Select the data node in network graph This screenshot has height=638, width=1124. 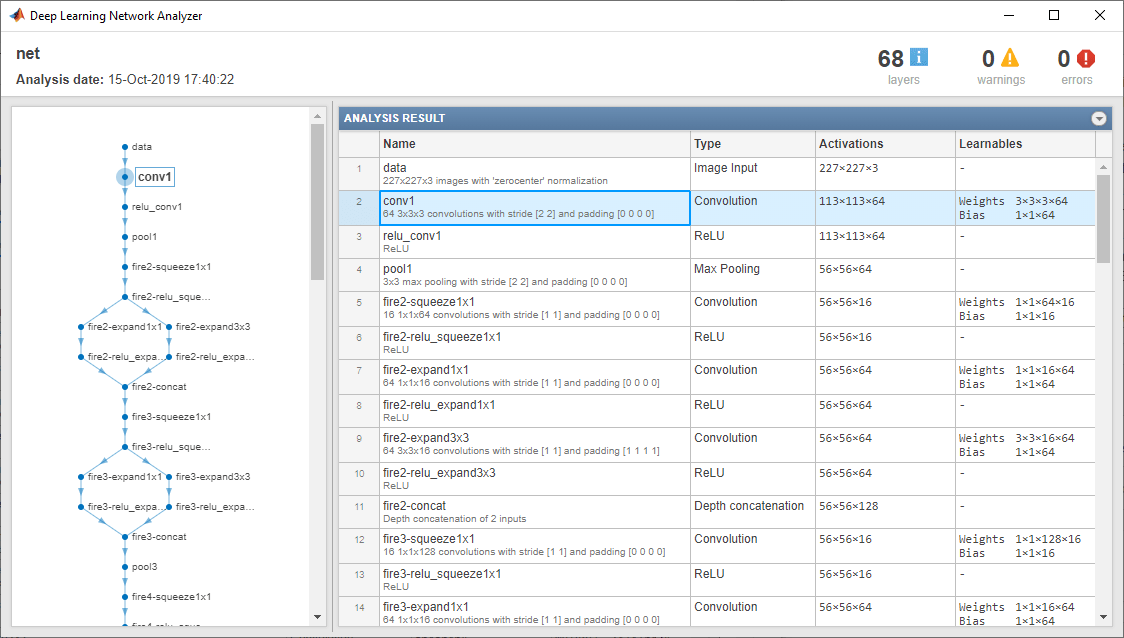click(x=125, y=147)
